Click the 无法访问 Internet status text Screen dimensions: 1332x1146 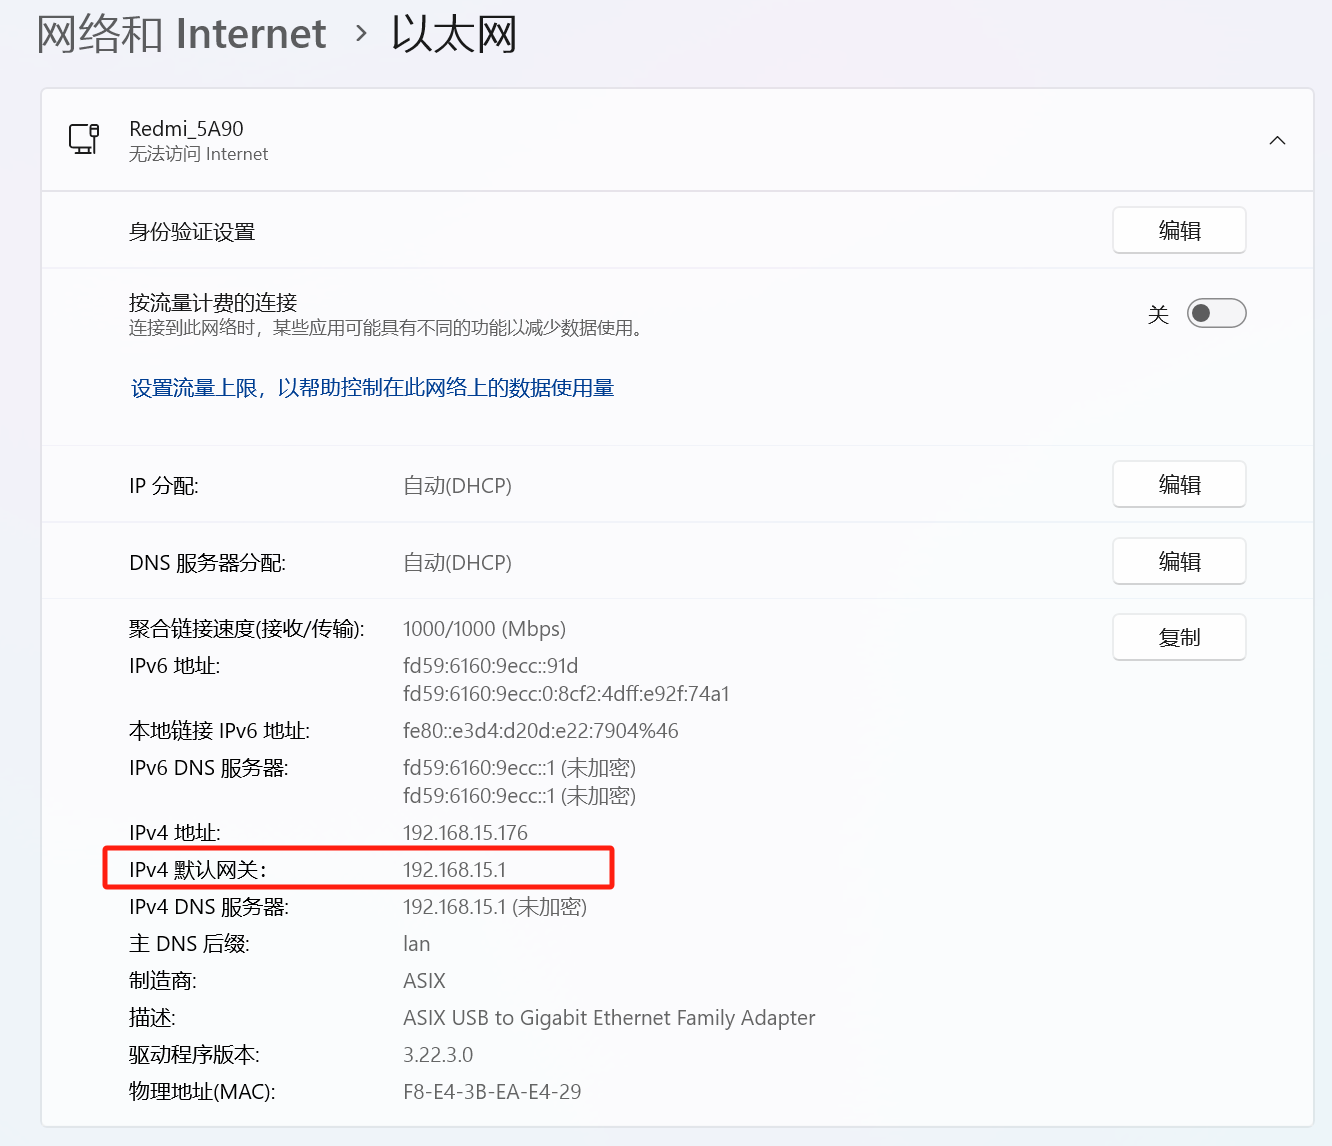198,154
